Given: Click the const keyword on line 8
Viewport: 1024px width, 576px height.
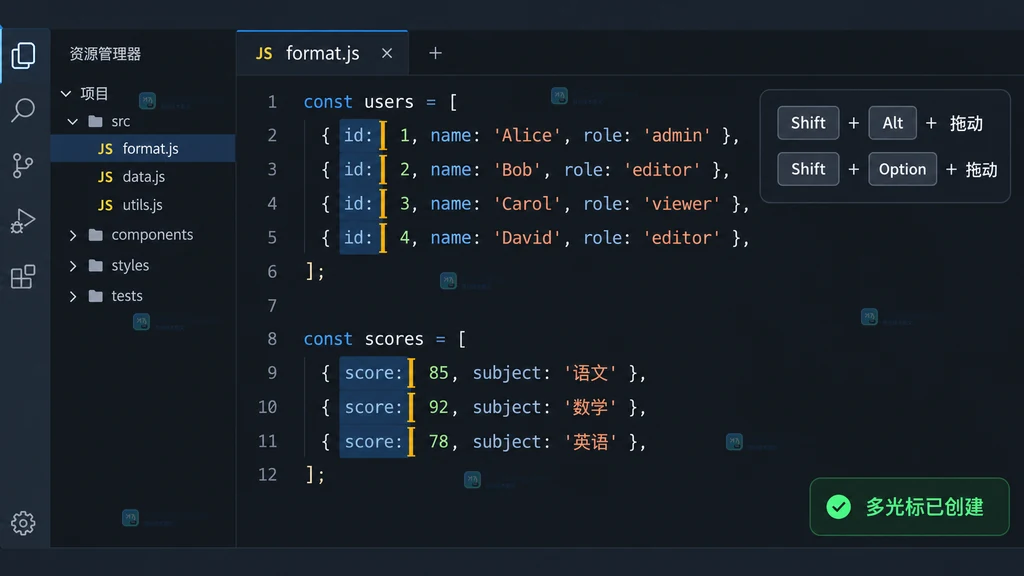Looking at the screenshot, I should 328,339.
